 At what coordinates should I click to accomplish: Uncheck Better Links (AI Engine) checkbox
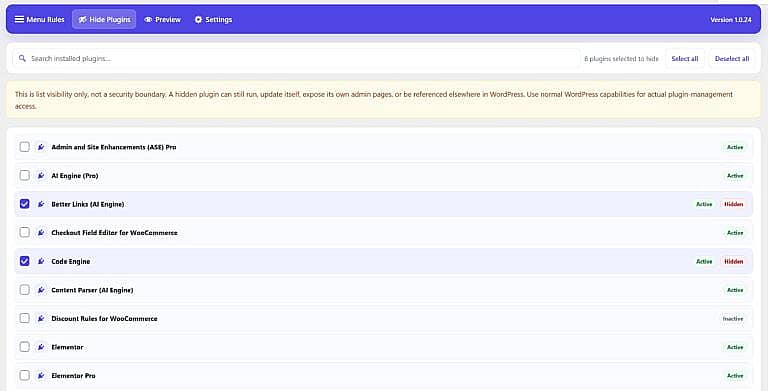click(x=24, y=204)
